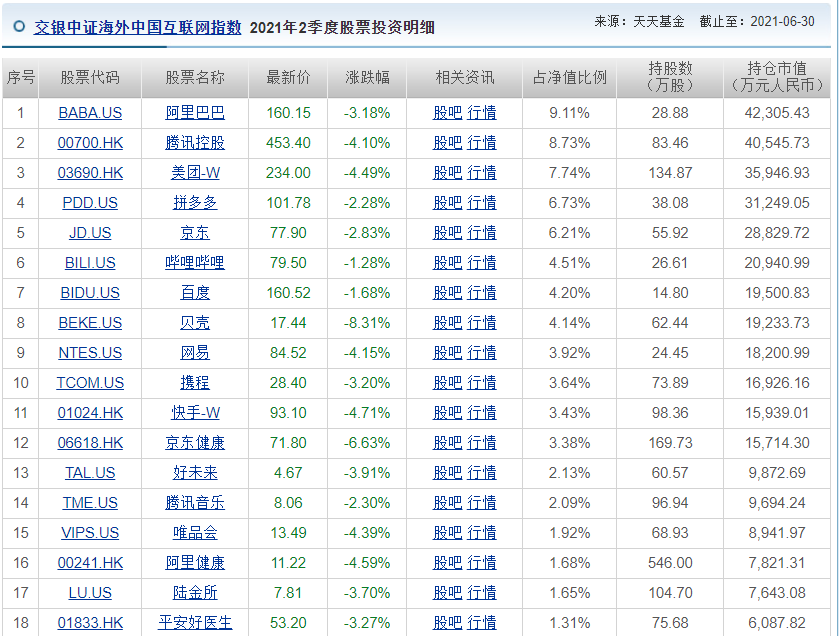Open stock code link BILI.US
Image resolution: width=839 pixels, height=636 pixels.
90,263
